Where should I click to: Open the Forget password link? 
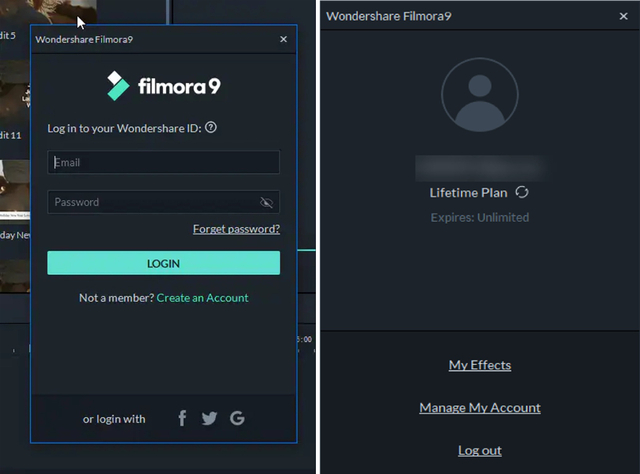point(236,229)
